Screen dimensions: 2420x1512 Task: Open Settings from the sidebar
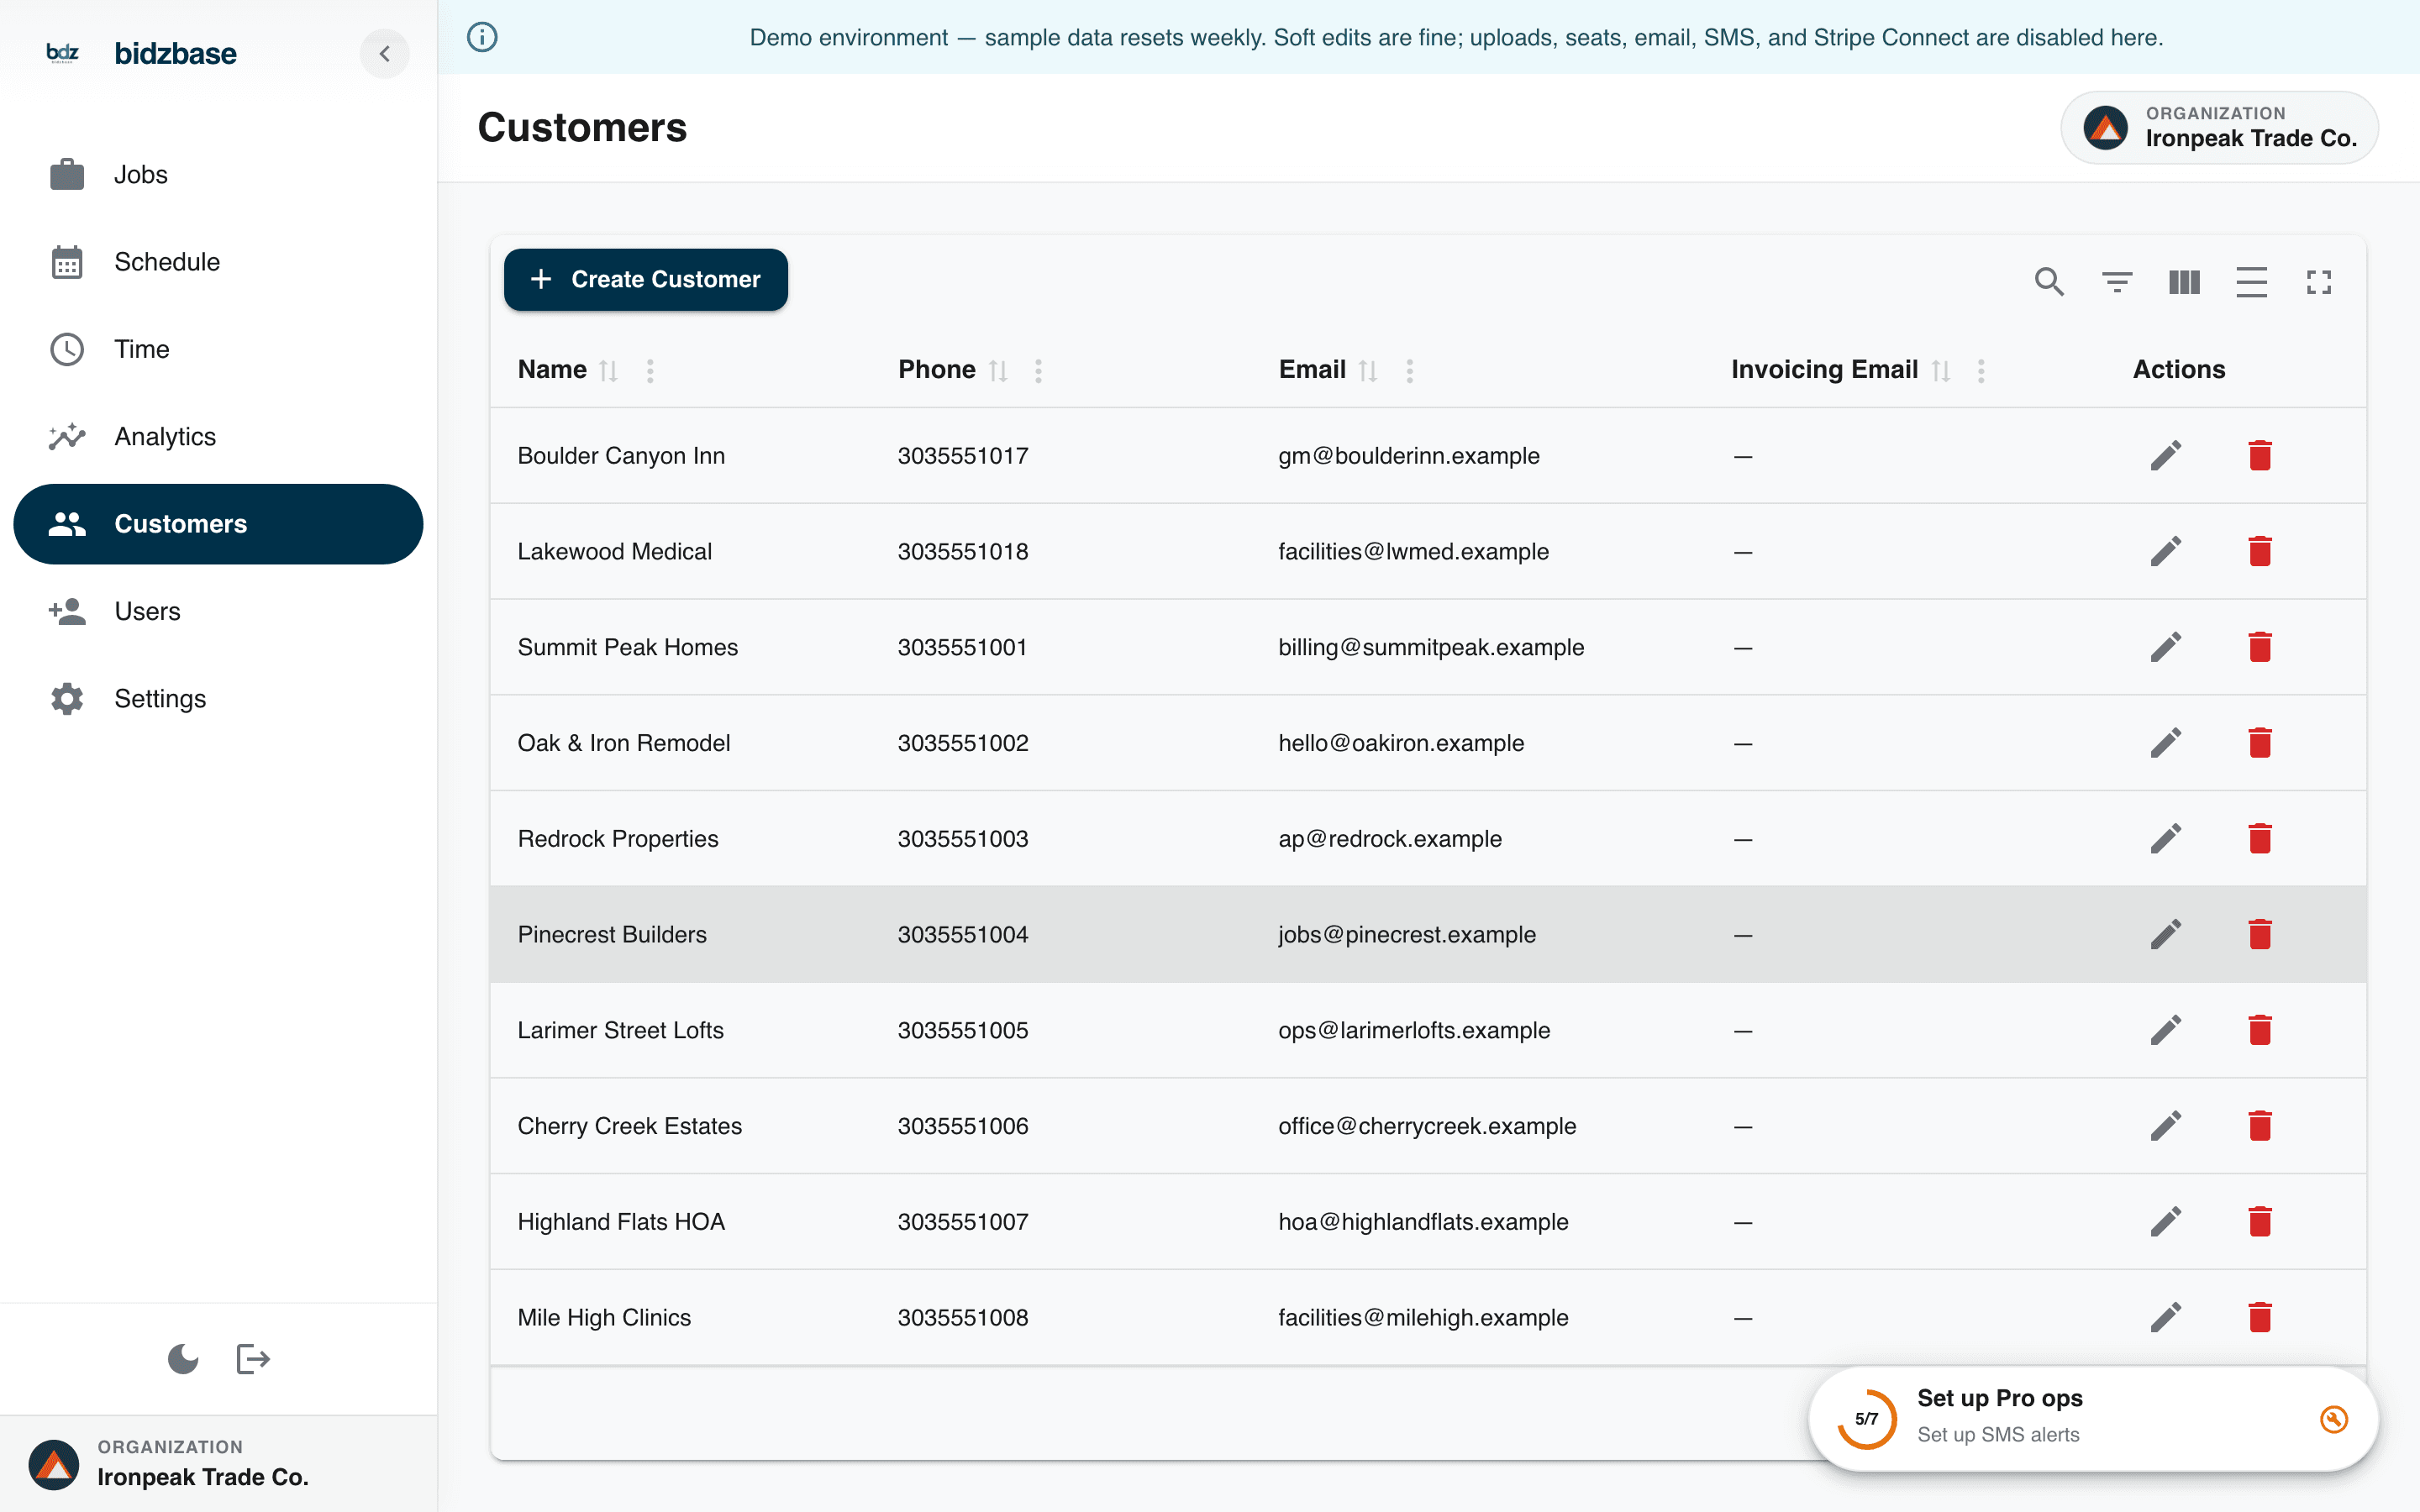pyautogui.click(x=218, y=698)
